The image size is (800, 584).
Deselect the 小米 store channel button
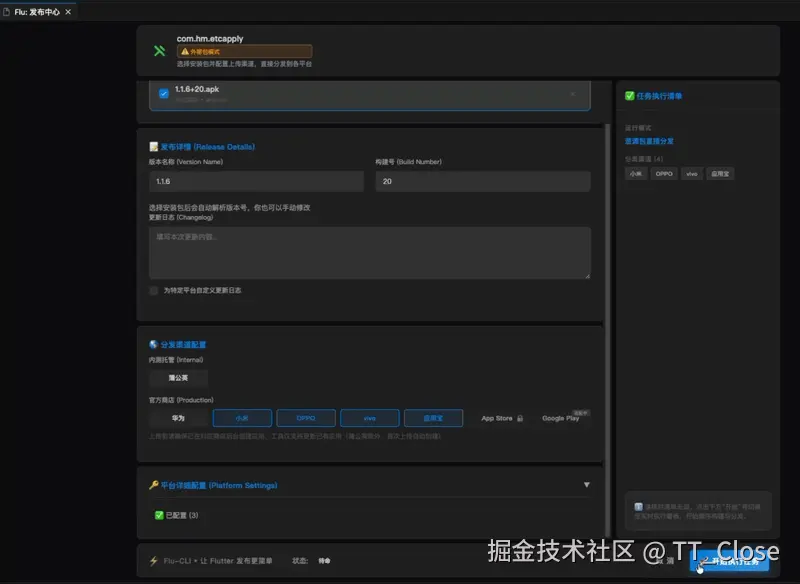tap(242, 418)
